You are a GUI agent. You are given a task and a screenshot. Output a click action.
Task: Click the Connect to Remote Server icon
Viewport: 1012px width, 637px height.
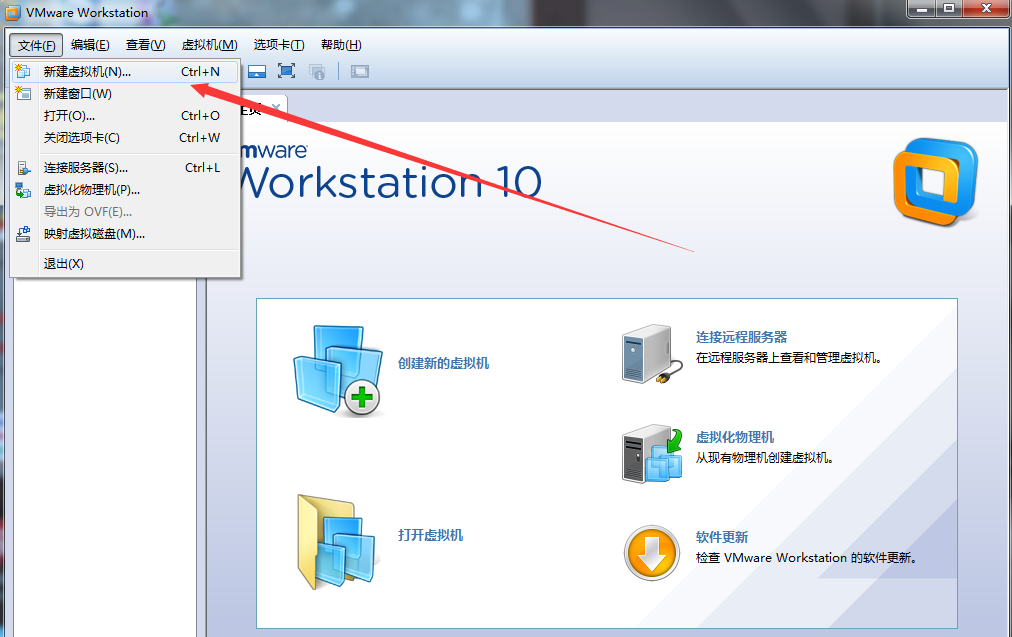[650, 354]
